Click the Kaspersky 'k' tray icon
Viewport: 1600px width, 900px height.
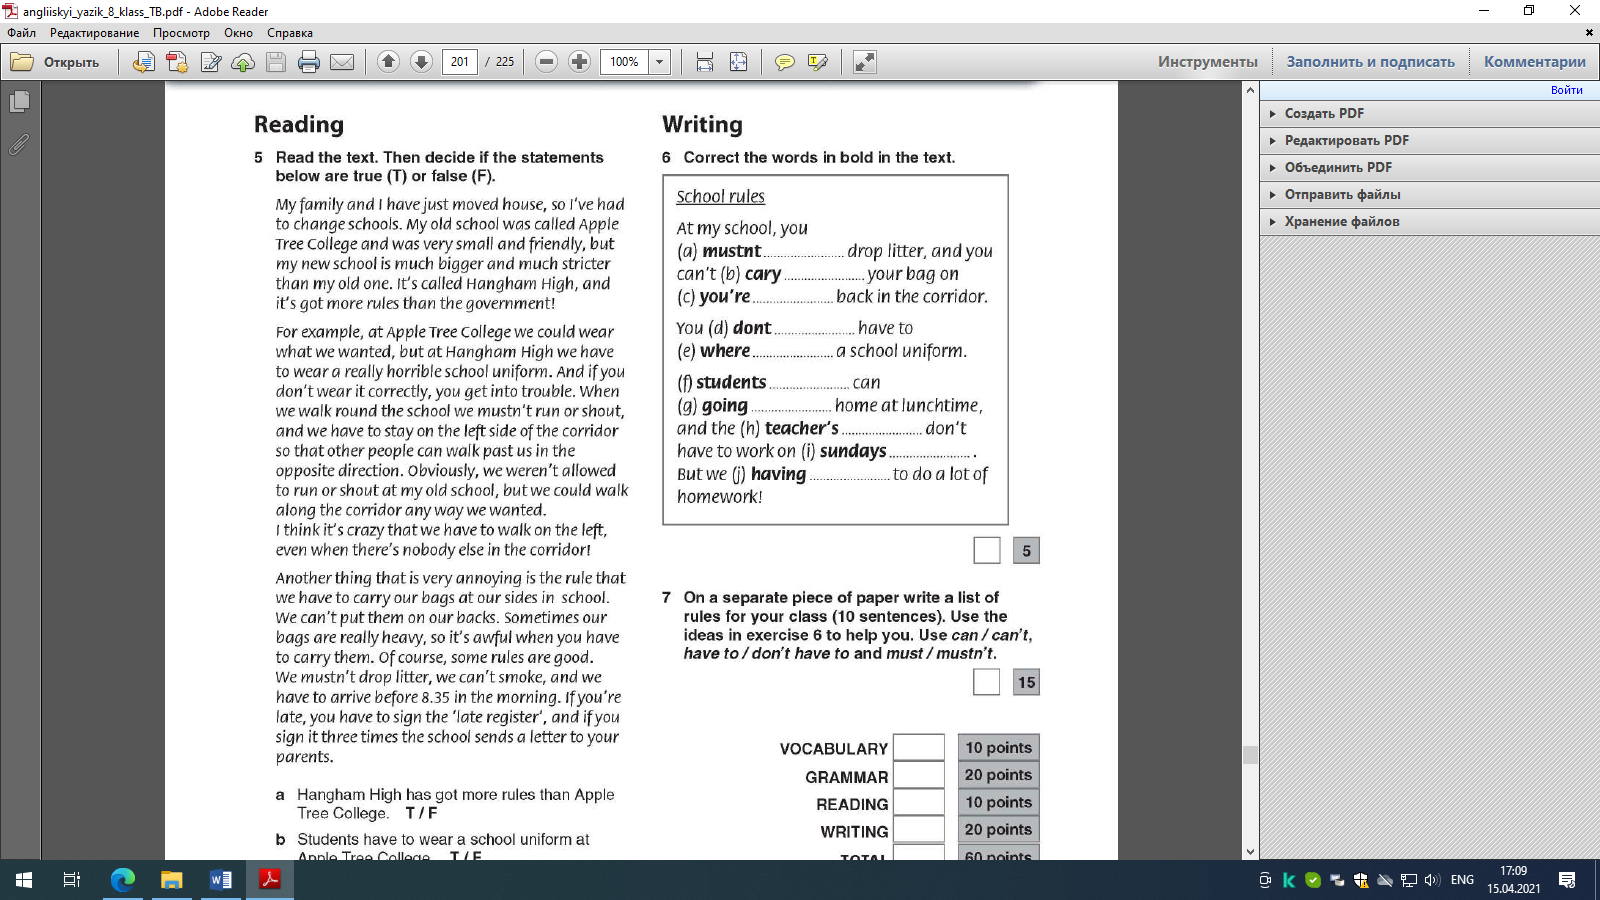1289,880
